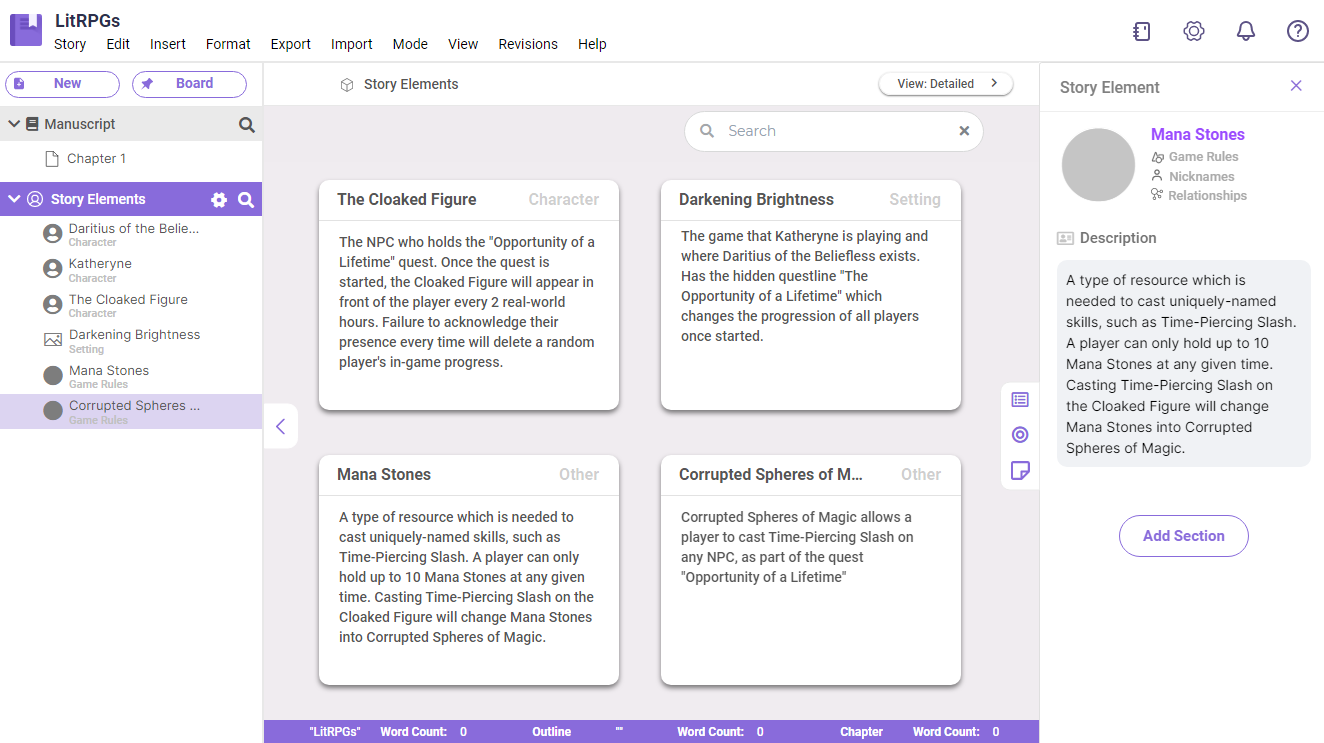The height and width of the screenshot is (743, 1324).
Task: Collapse the Manuscript section in the sidebar
Action: coord(13,124)
